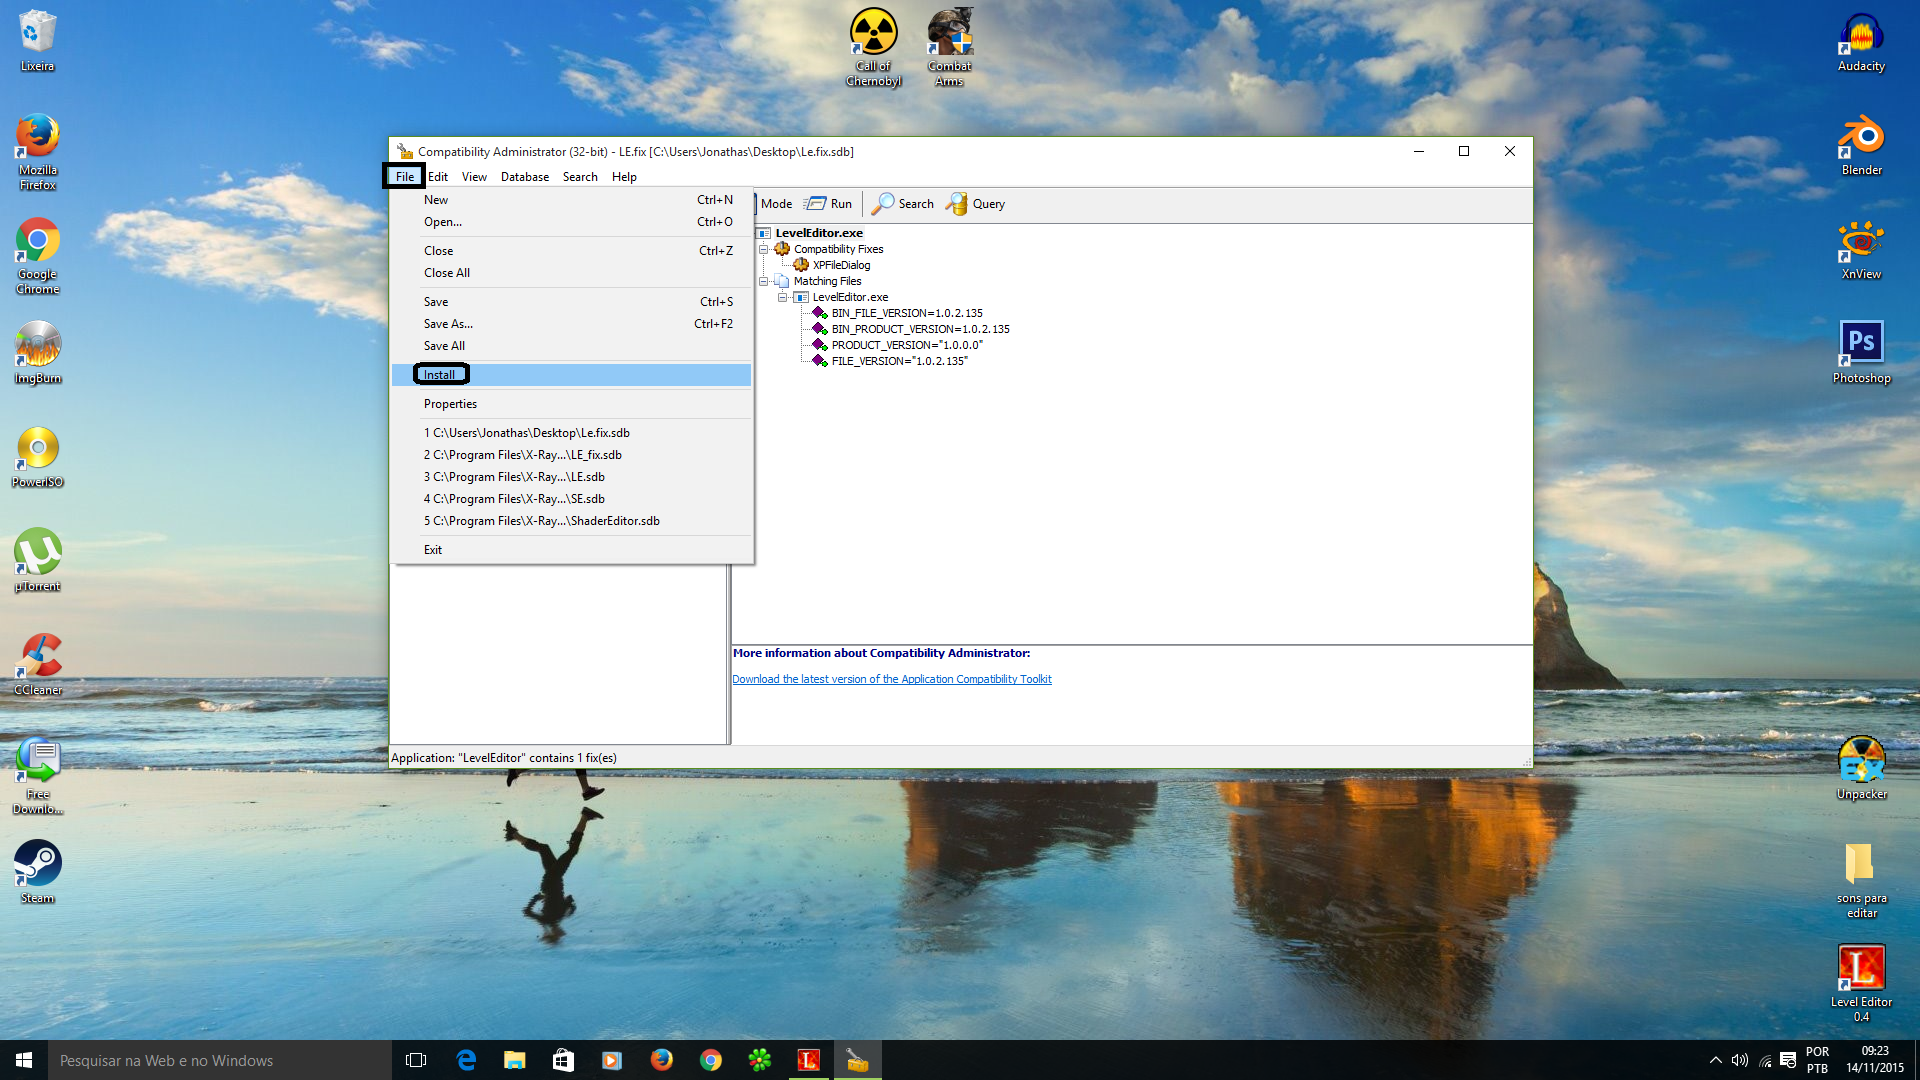Viewport: 1920px width, 1080px height.
Task: Select the µTorrent desktop icon
Action: pos(37,561)
